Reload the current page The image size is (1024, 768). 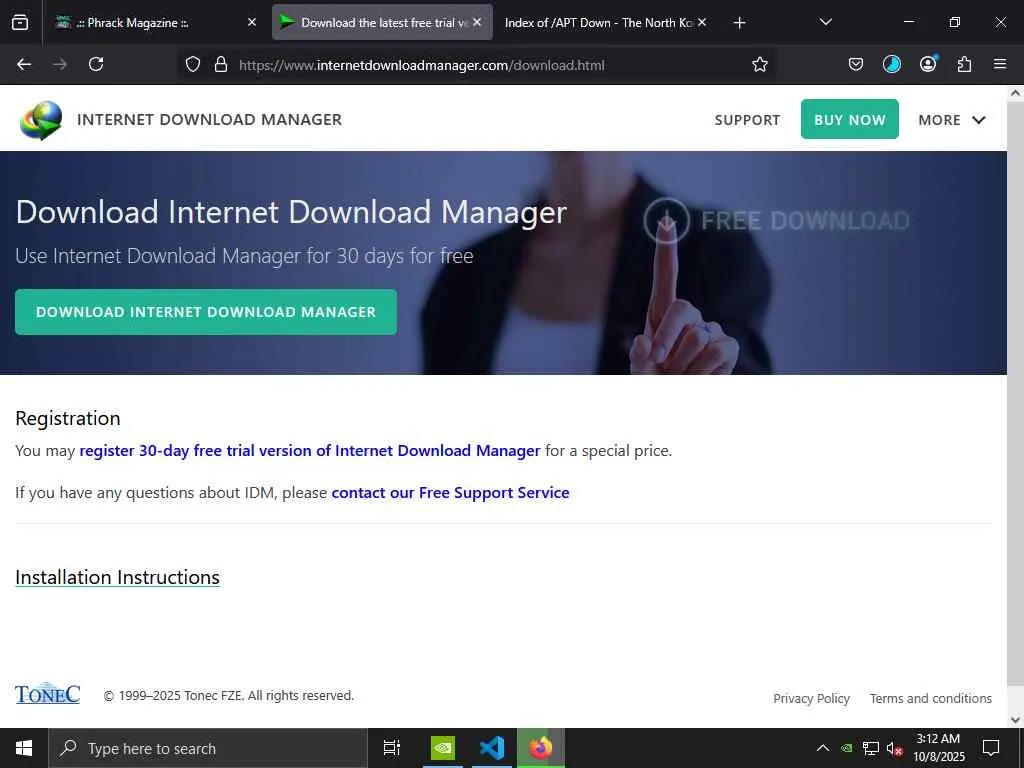(x=96, y=64)
